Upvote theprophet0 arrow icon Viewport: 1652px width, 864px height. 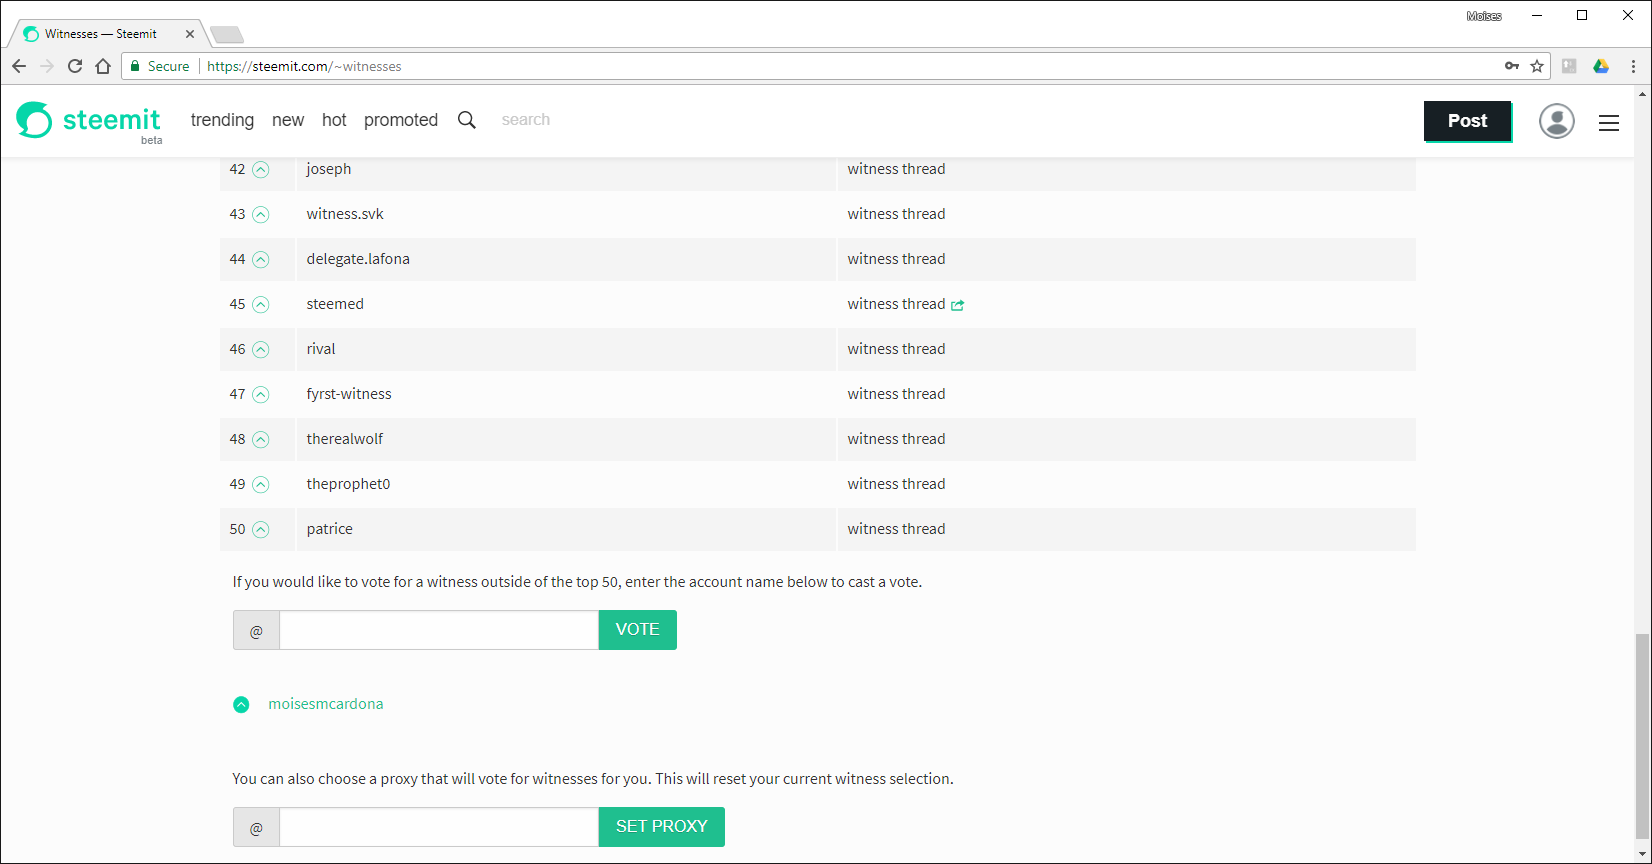point(261,485)
